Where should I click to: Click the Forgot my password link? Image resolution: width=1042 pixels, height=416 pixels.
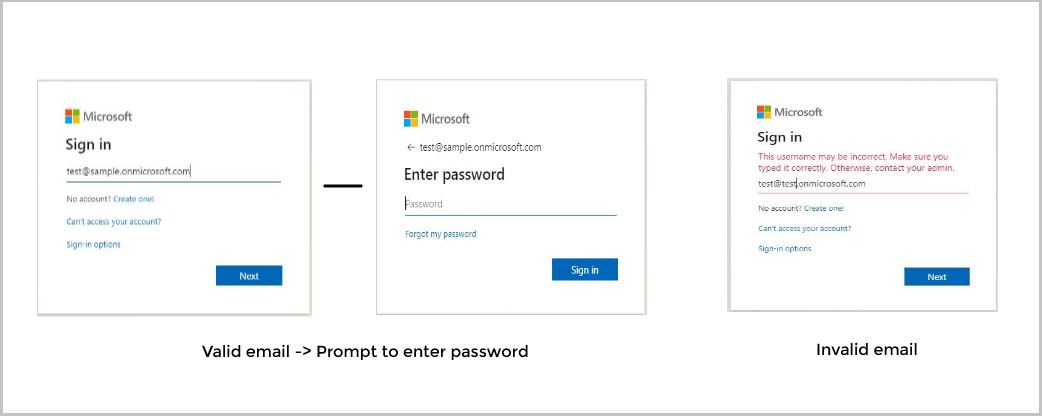pos(440,234)
